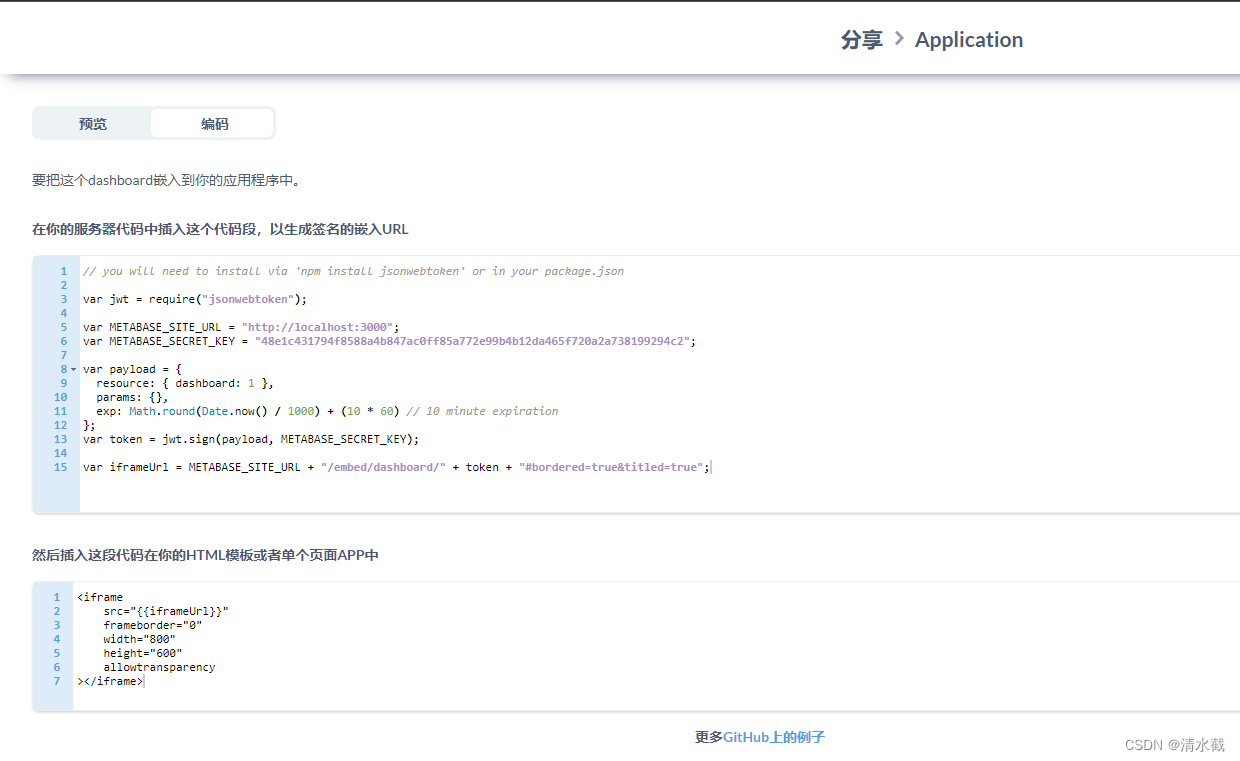Click the heading about the HTML template code
Viewport: 1240px width, 761px height.
click(x=205, y=555)
